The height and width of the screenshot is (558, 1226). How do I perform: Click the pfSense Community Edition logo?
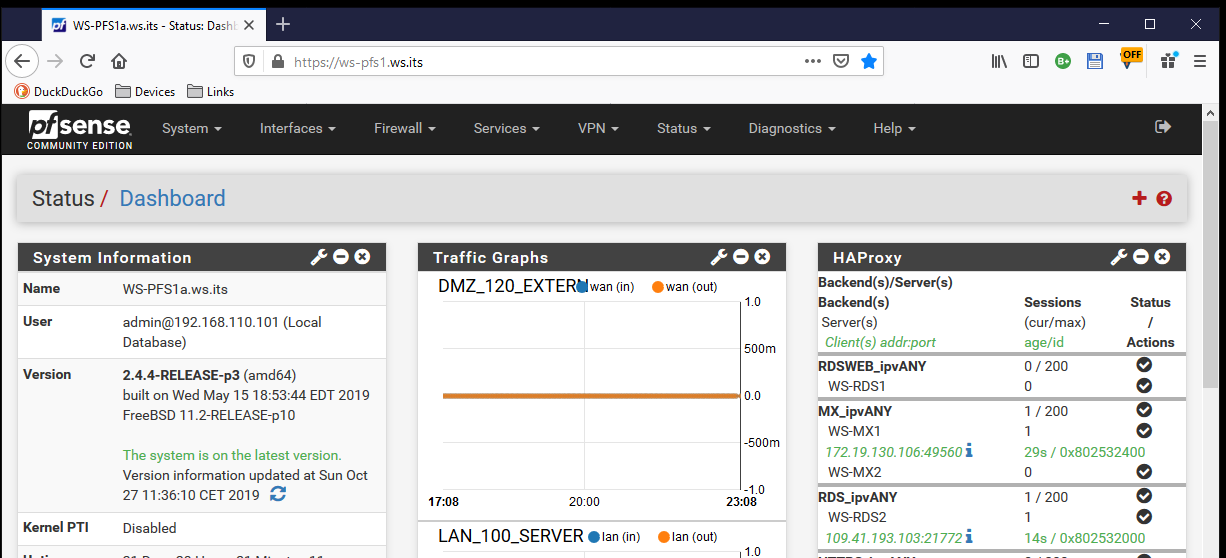80,130
